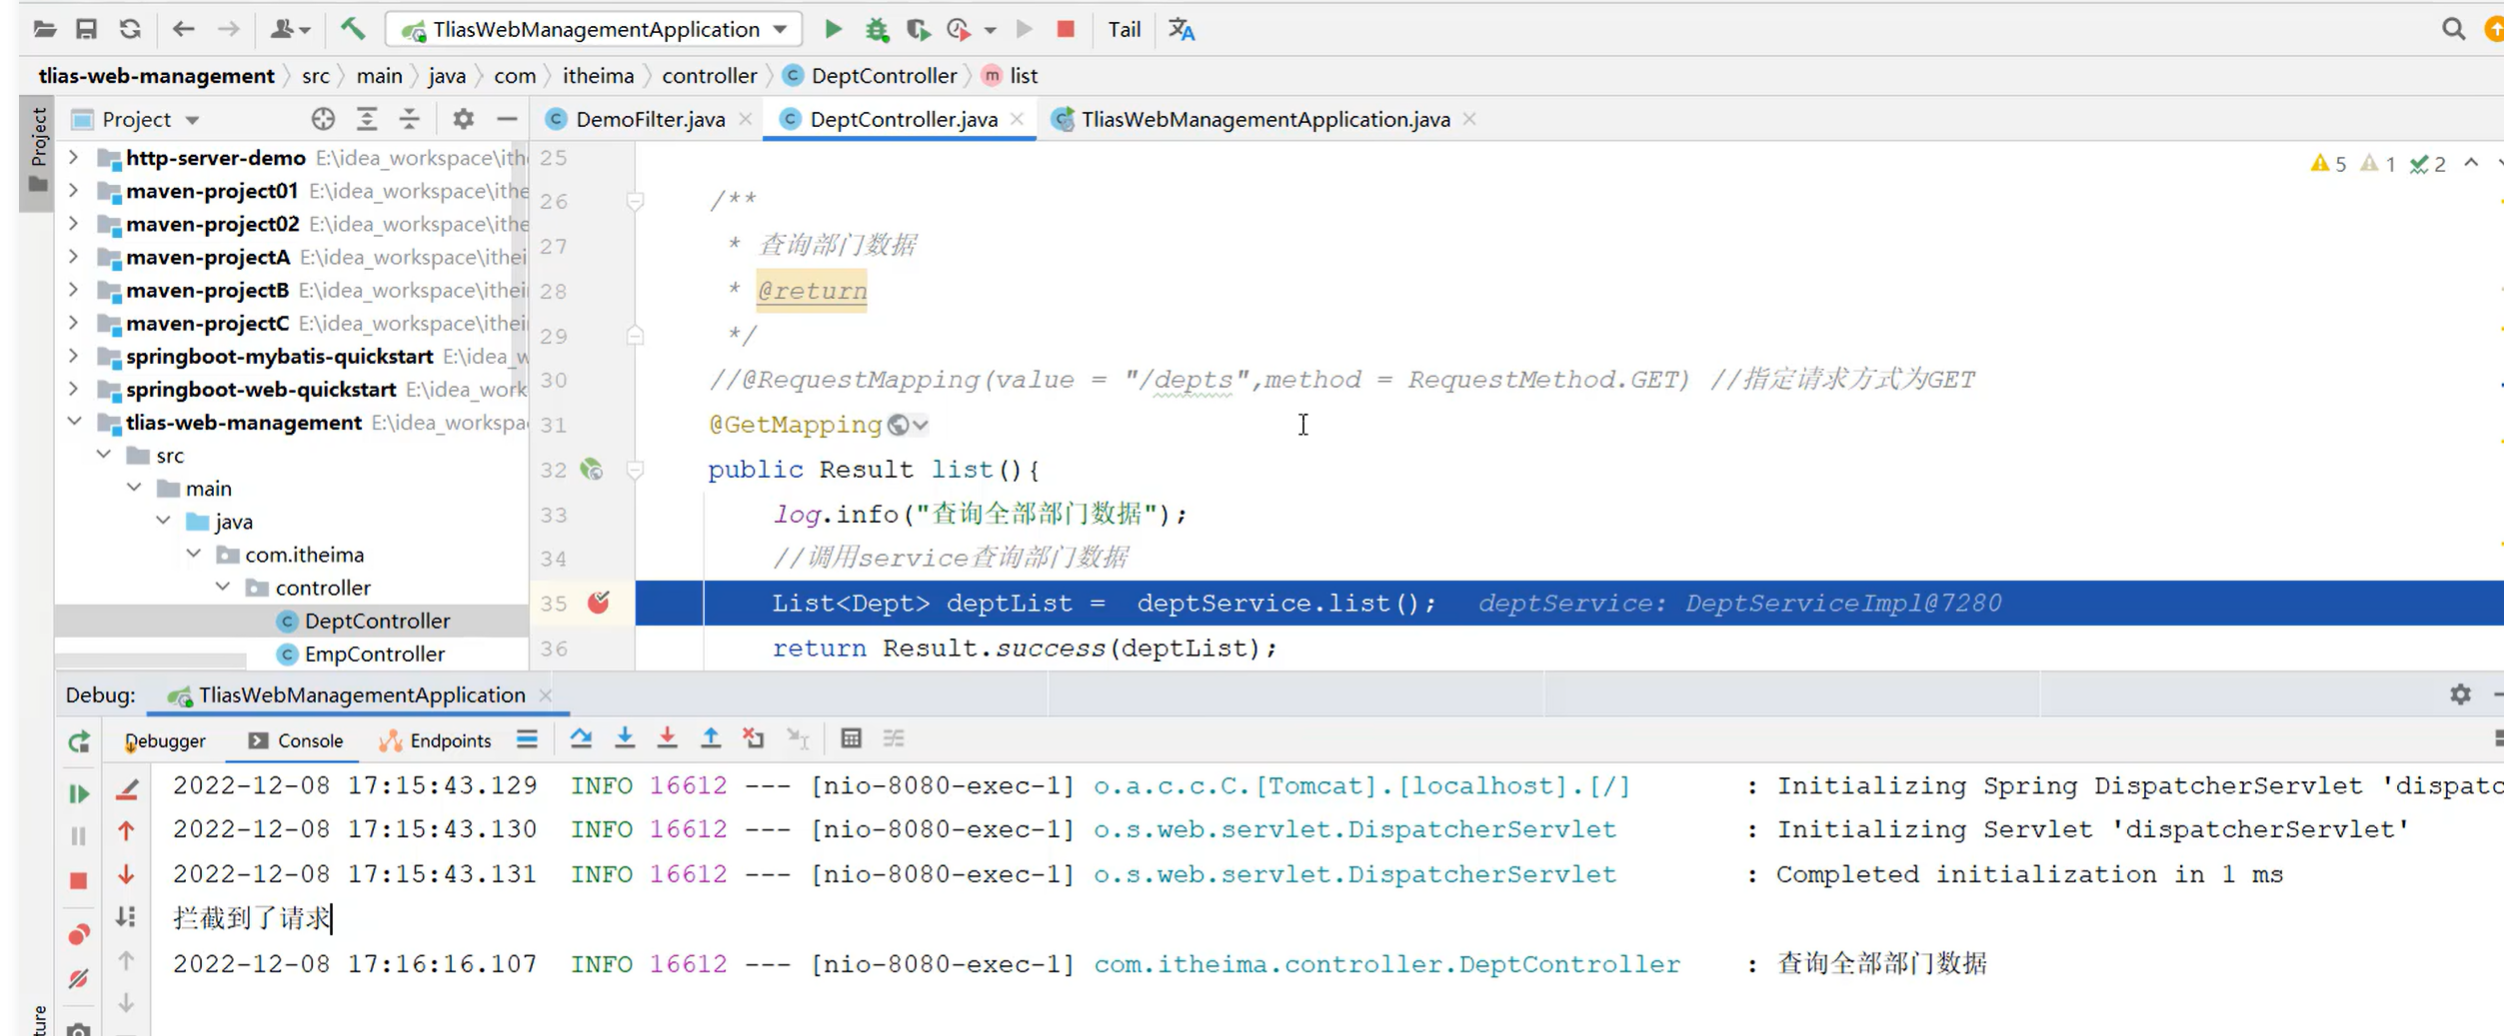The height and width of the screenshot is (1036, 2504).
Task: Start a Debug session with the bug icon
Action: [877, 29]
